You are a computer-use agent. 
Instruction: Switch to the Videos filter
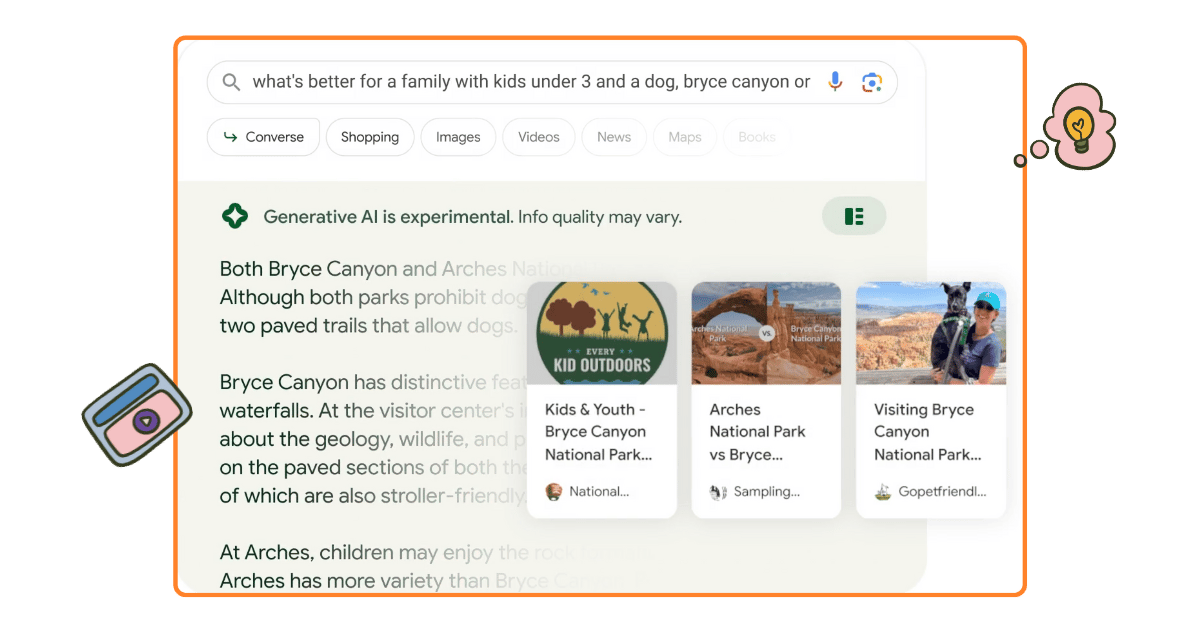(539, 137)
